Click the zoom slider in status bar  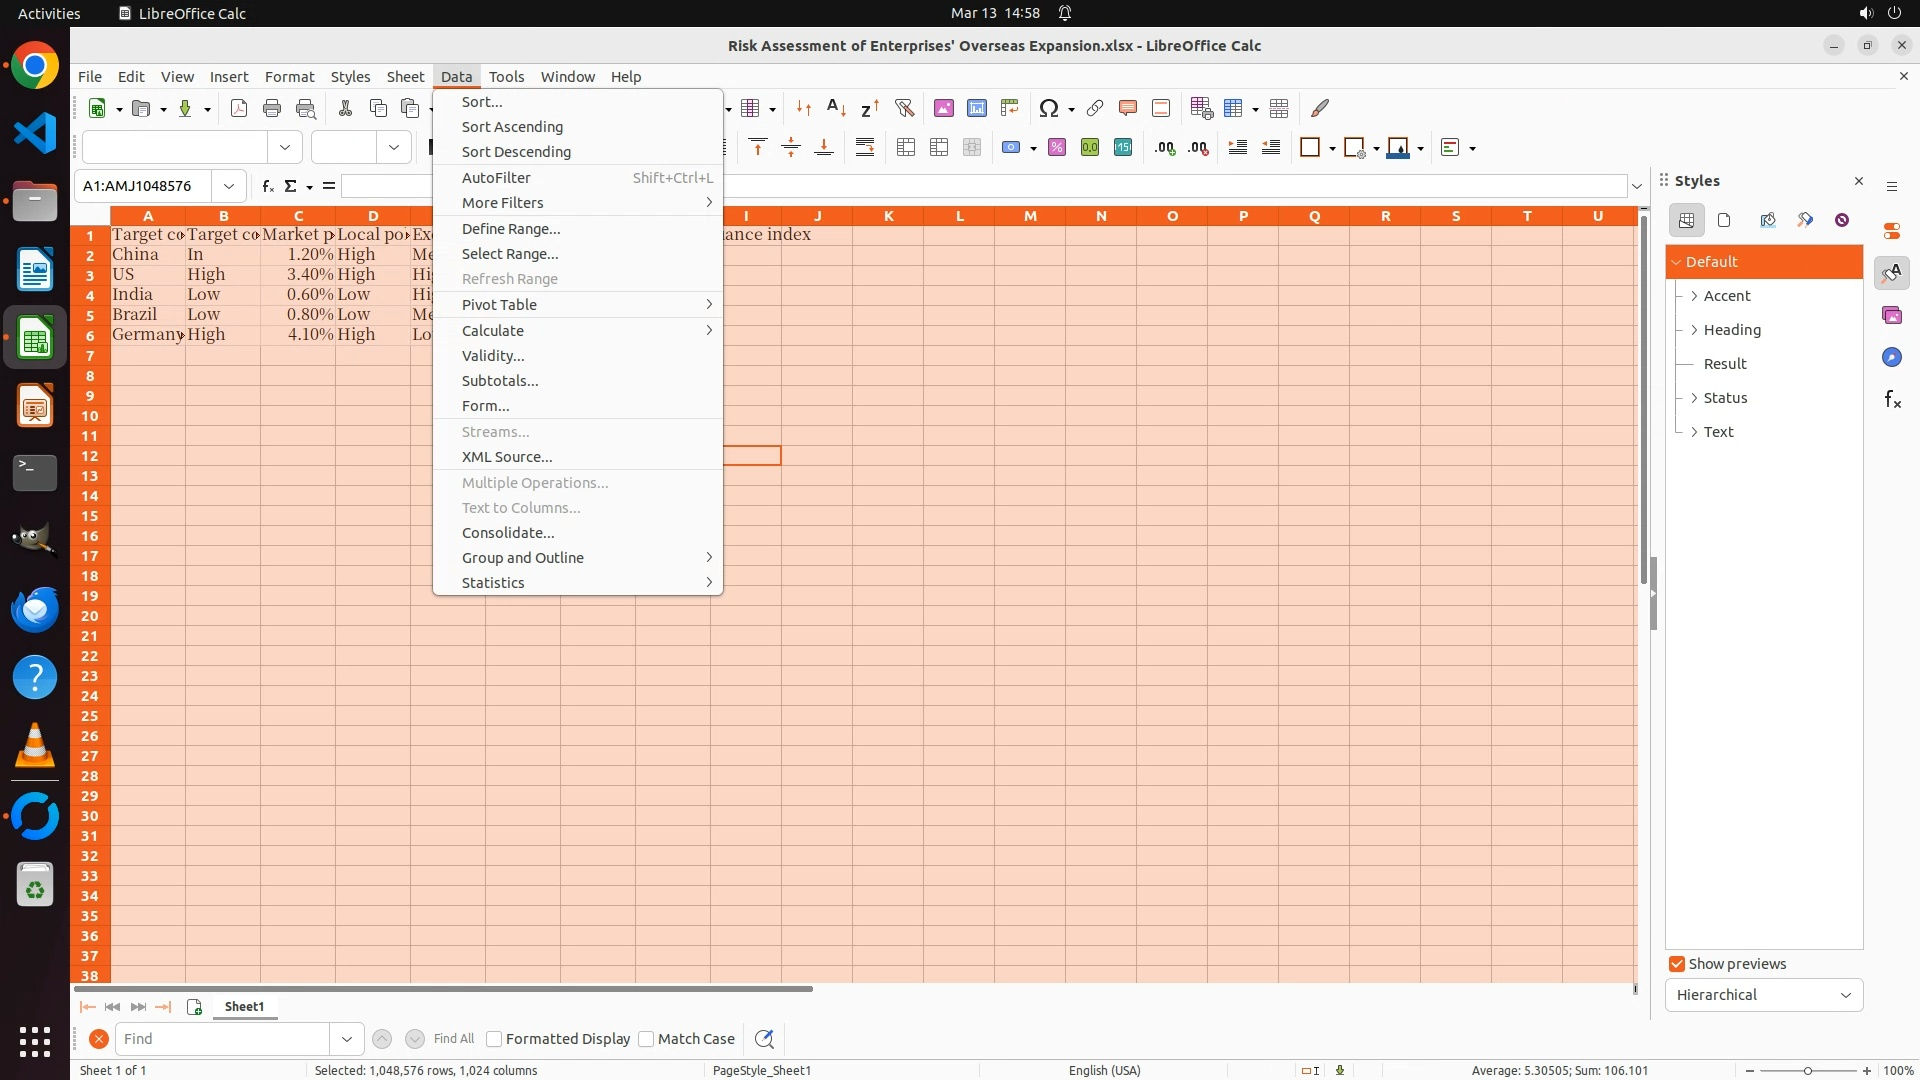1807,1070
